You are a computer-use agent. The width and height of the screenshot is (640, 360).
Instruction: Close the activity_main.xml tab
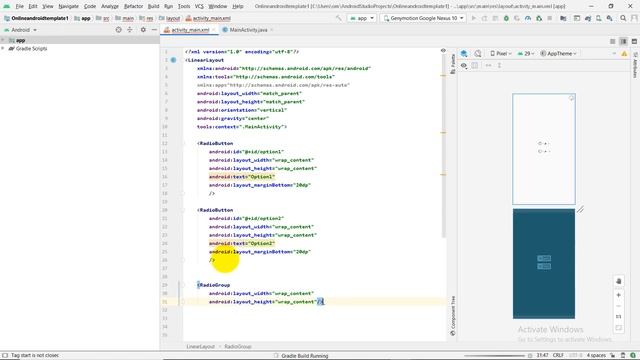(x=213, y=30)
